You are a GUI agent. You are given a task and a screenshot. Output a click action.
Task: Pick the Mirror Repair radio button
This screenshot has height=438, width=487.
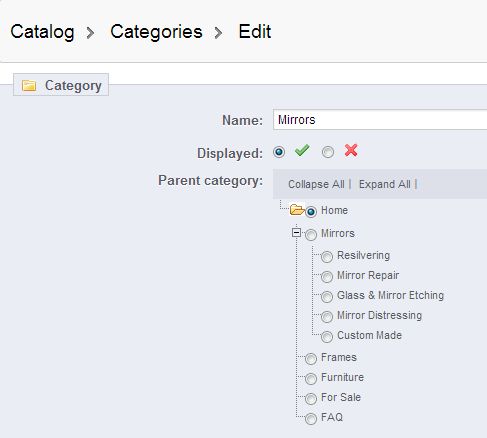click(327, 277)
